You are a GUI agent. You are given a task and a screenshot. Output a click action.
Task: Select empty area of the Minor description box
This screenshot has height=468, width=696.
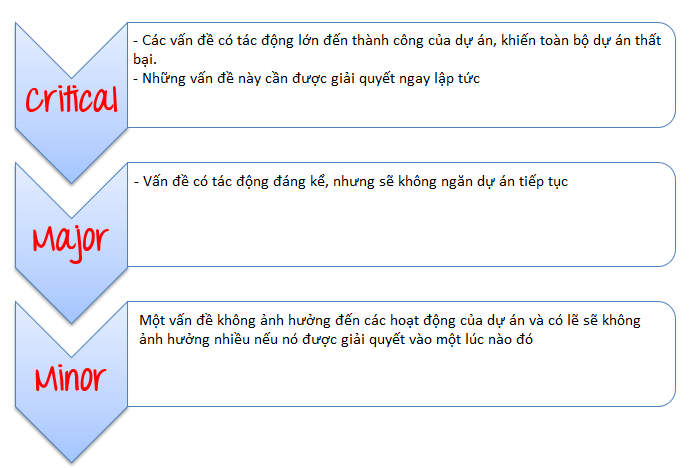pos(399,377)
